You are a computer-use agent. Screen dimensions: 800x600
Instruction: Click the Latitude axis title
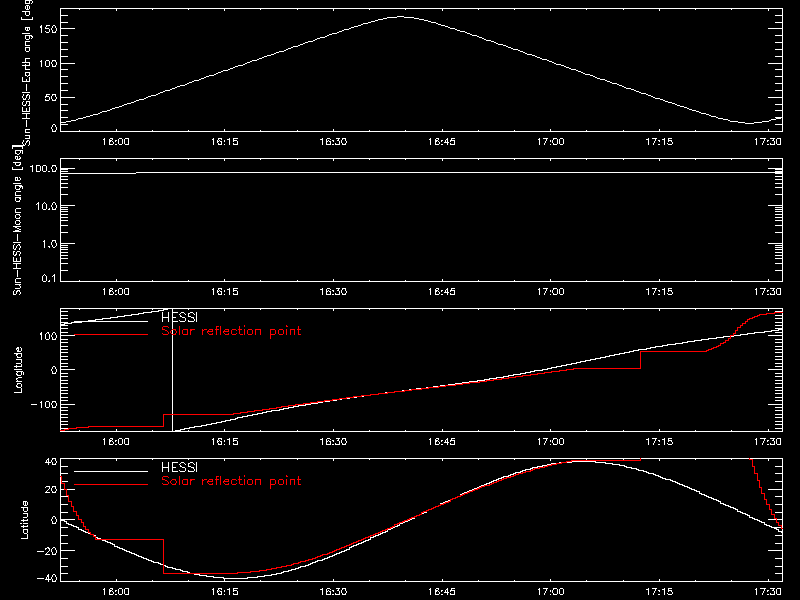[x=24, y=520]
